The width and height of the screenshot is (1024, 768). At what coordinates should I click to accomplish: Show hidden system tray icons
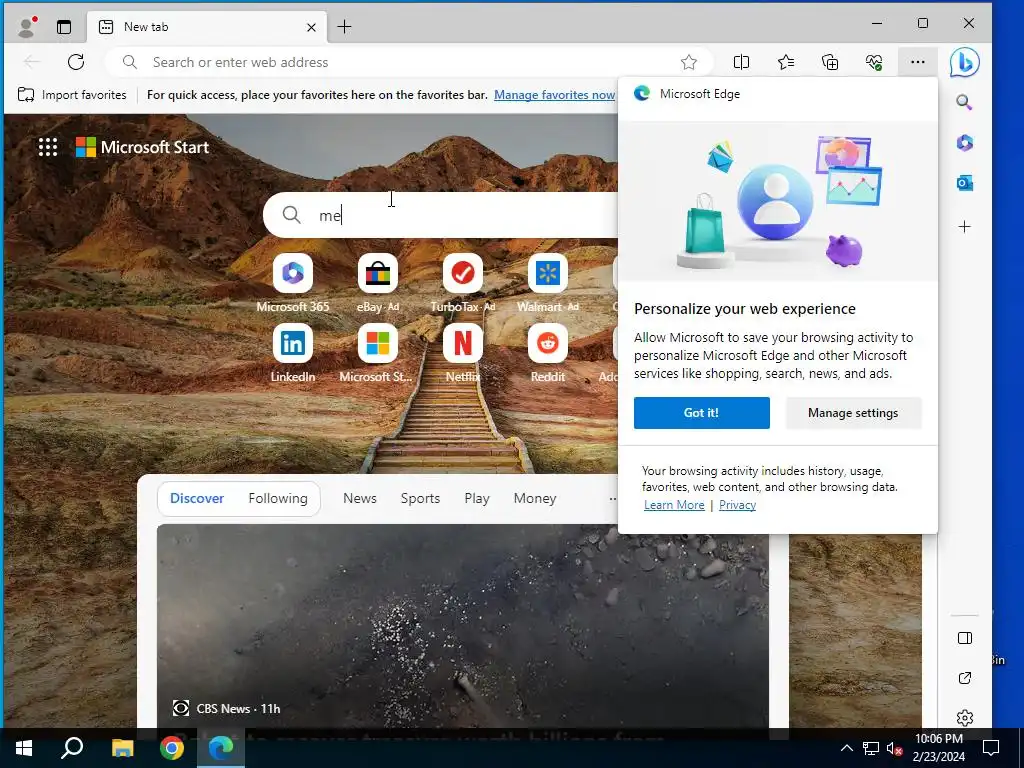pos(846,748)
